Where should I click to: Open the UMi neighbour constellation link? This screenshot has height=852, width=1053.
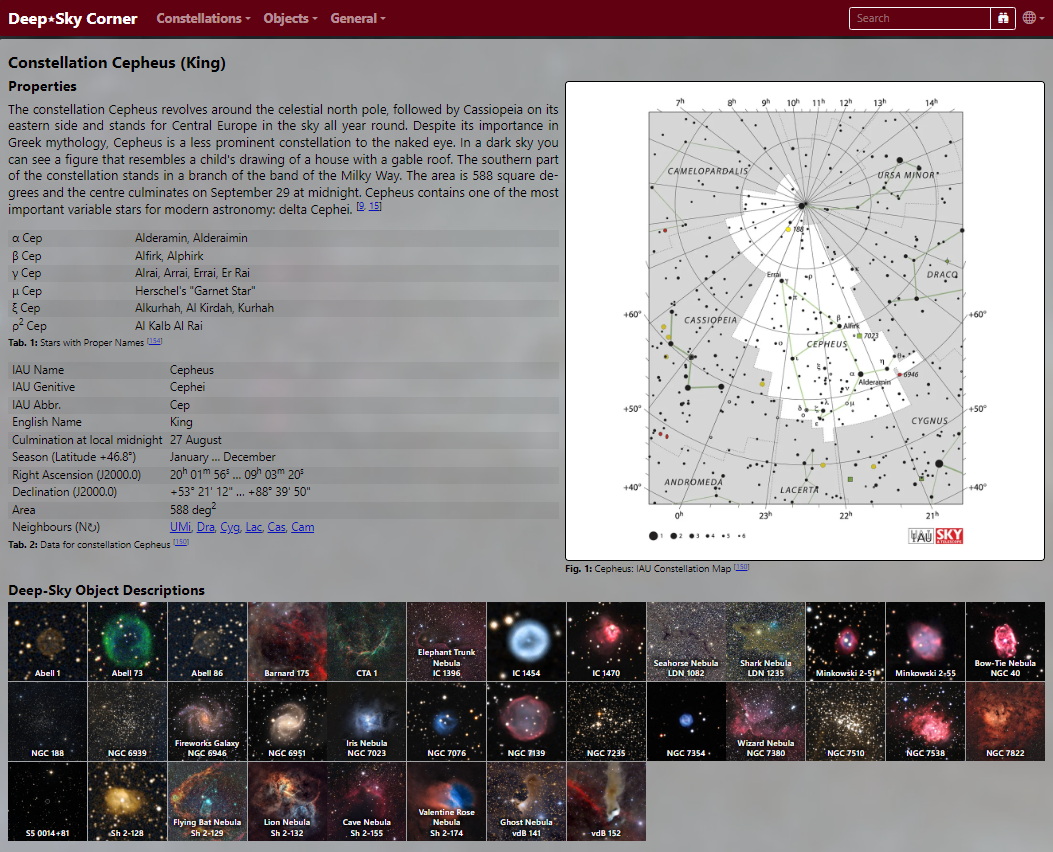pyautogui.click(x=181, y=527)
